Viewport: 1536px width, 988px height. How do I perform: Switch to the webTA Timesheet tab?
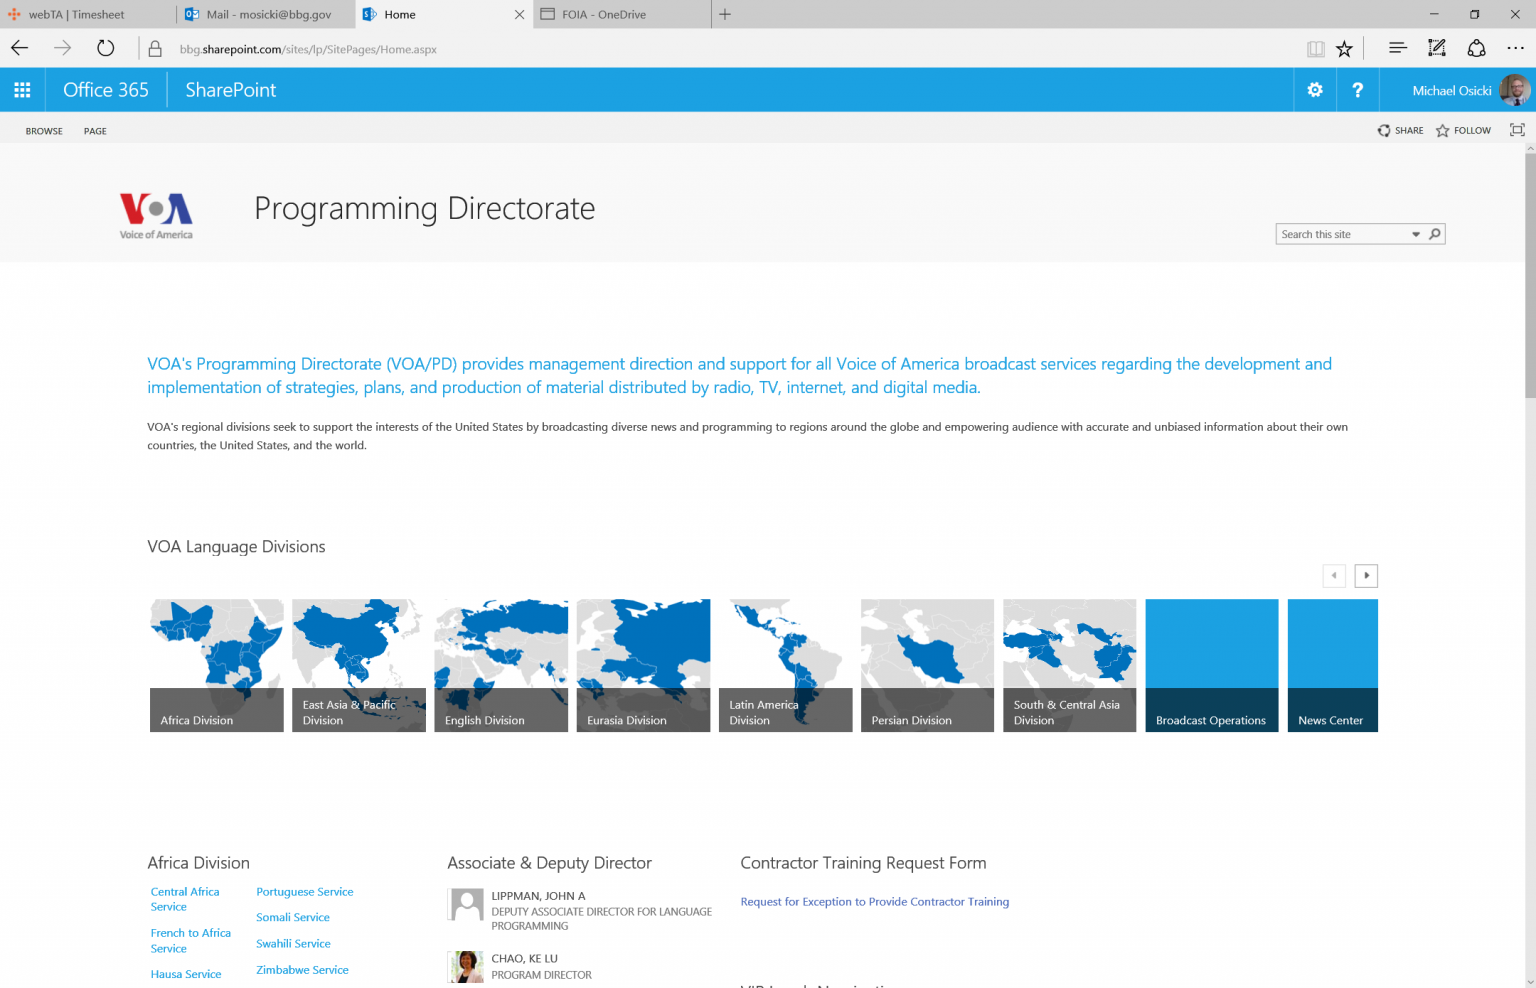click(88, 14)
